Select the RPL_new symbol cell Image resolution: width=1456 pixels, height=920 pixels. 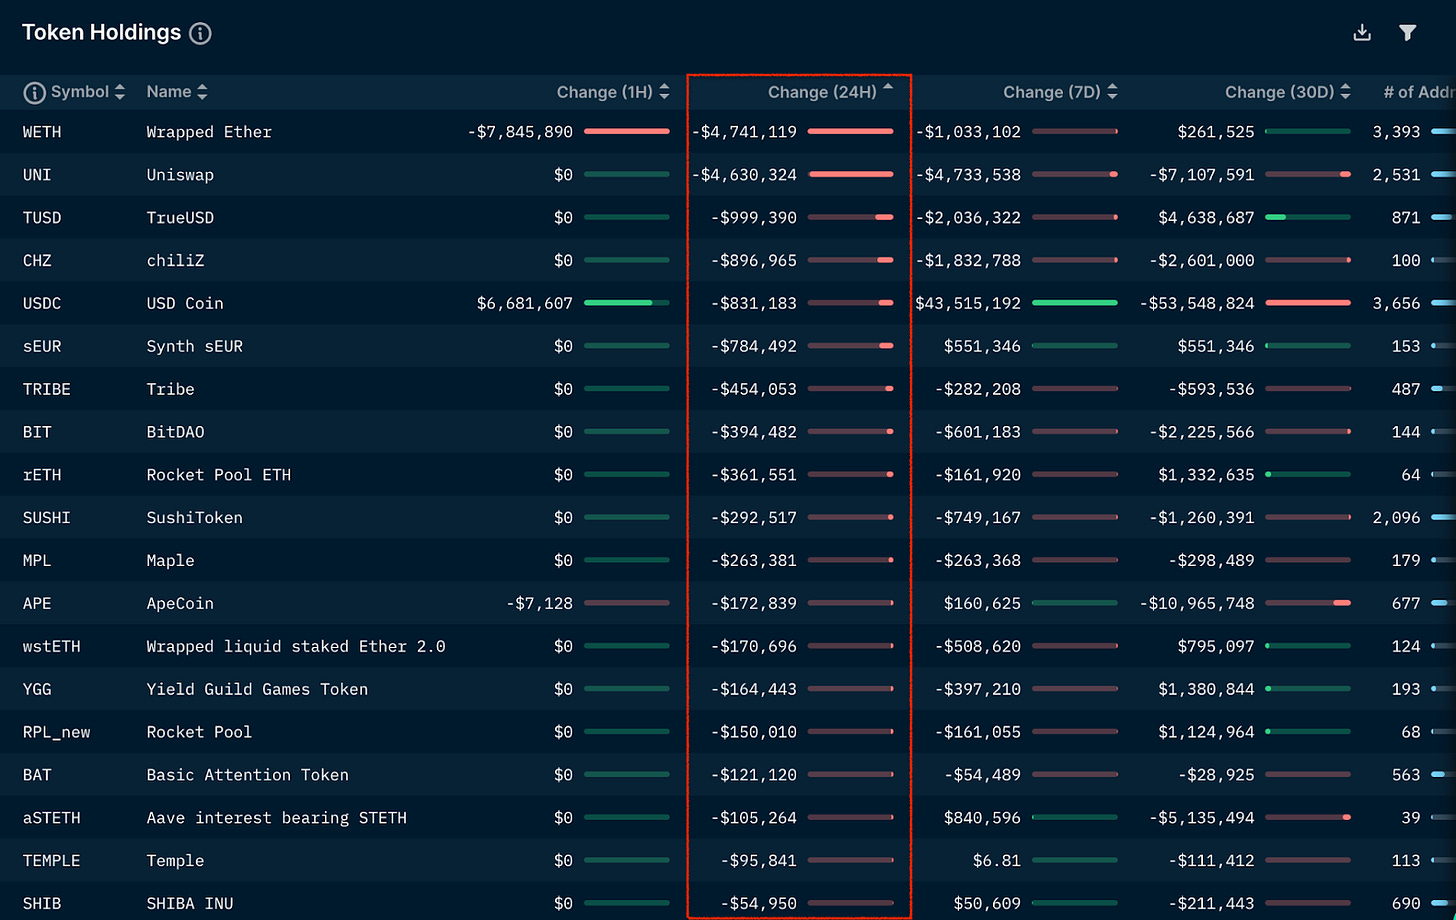(x=56, y=733)
